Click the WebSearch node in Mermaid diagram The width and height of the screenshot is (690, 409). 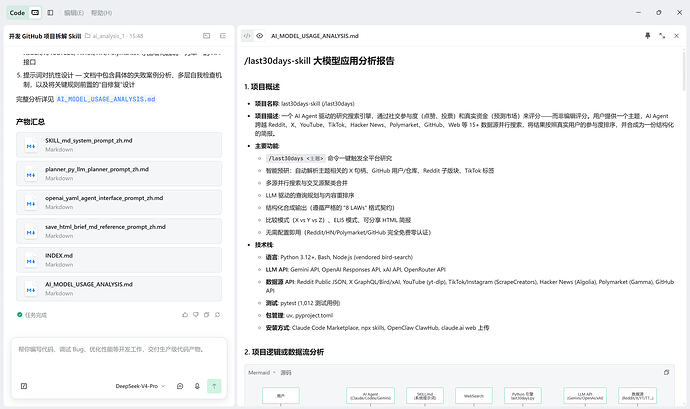point(473,396)
